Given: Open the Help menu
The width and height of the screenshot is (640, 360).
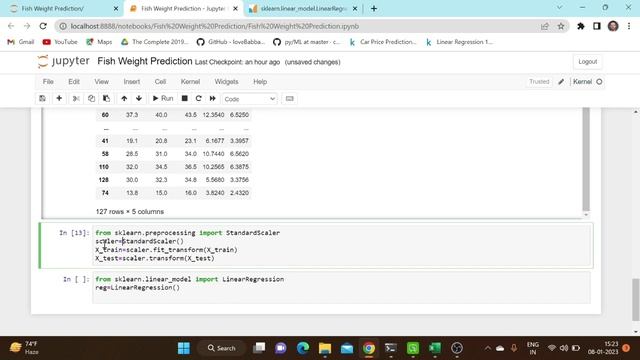Looking at the screenshot, I should [x=260, y=82].
